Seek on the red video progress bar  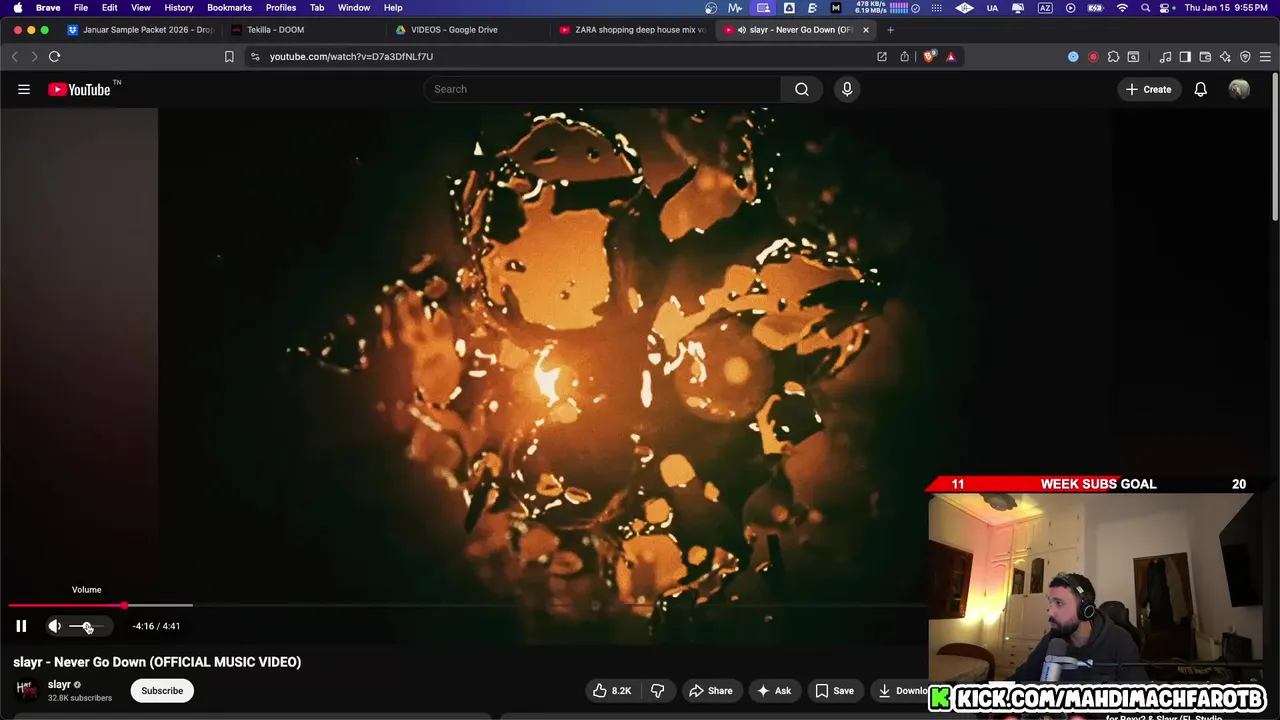click(66, 605)
